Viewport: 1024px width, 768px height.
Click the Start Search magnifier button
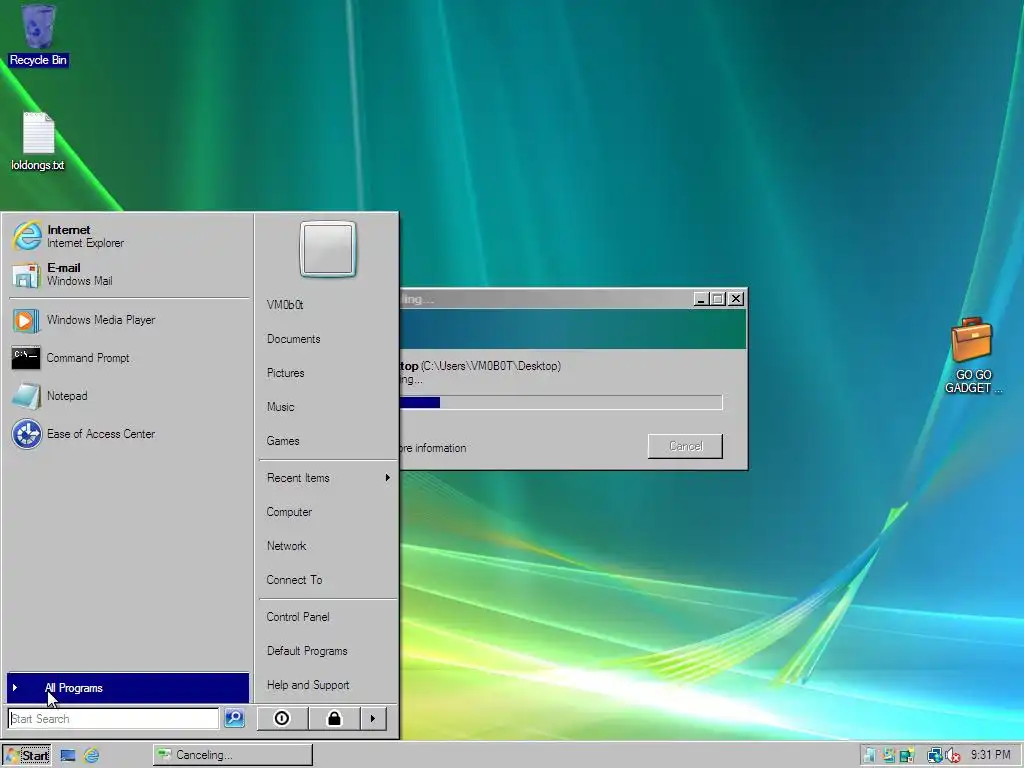[x=234, y=718]
